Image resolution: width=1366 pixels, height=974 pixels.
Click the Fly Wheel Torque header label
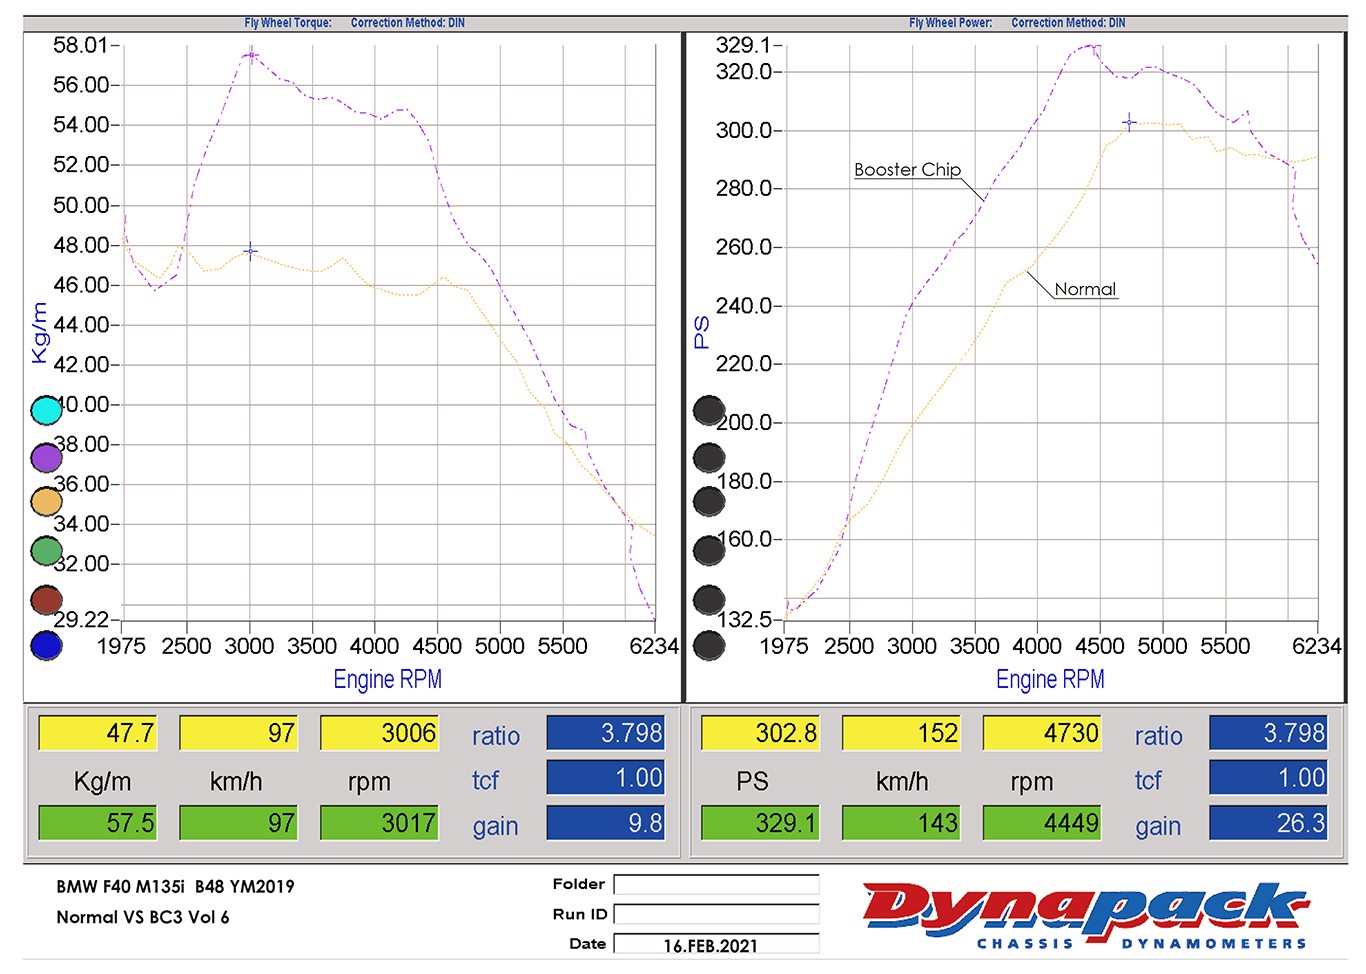[288, 23]
